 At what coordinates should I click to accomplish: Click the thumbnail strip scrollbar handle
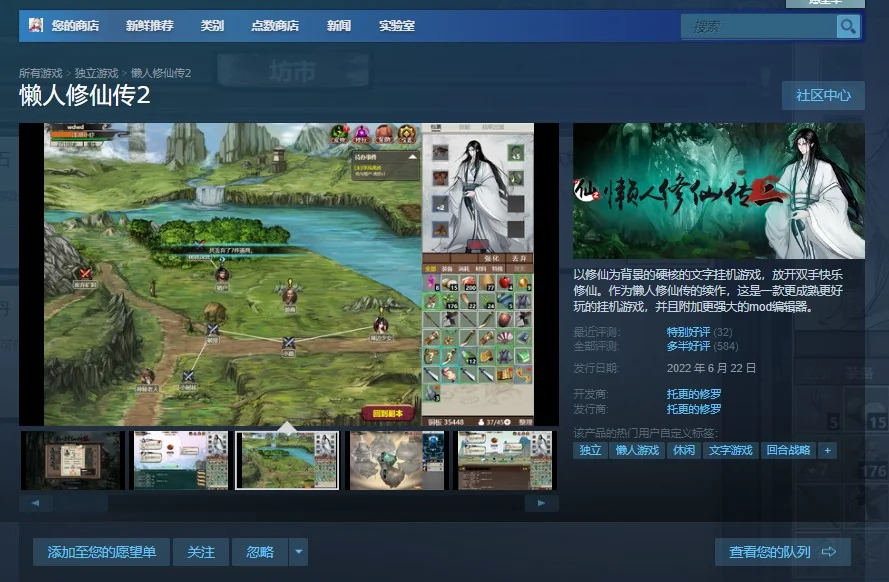[x=81, y=503]
